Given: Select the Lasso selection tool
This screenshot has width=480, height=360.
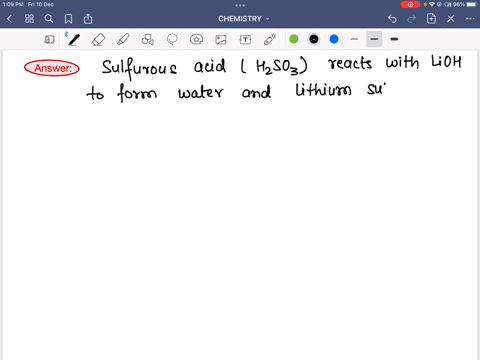Looking at the screenshot, I should (172, 40).
